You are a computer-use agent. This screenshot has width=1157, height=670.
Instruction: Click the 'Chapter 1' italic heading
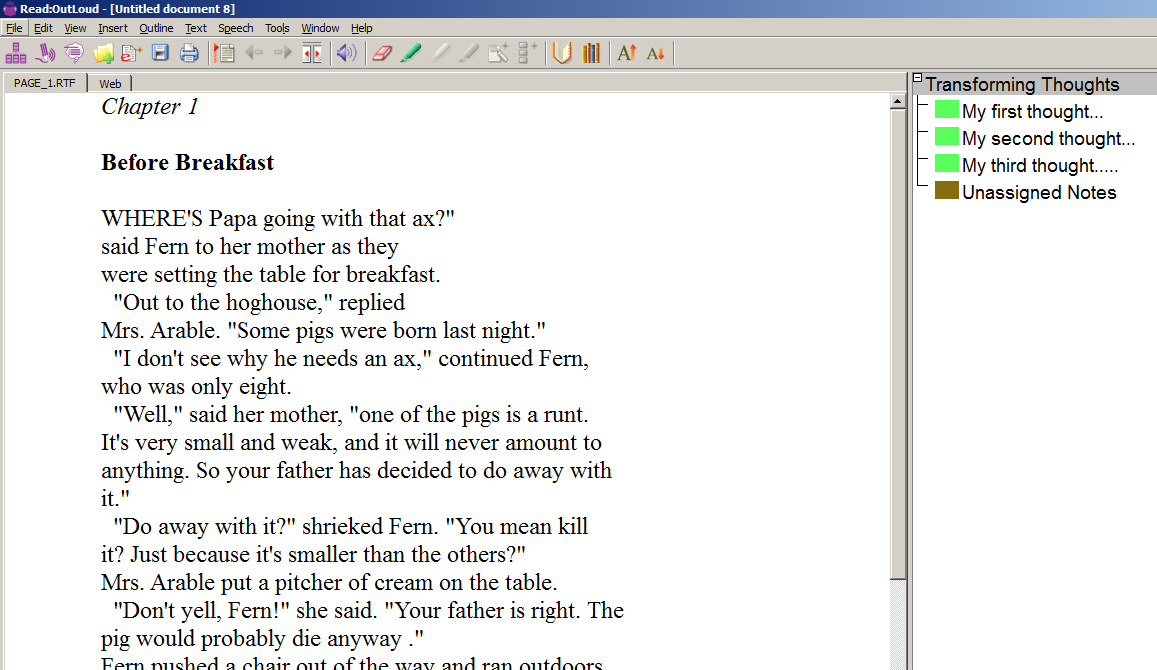pyautogui.click(x=150, y=107)
